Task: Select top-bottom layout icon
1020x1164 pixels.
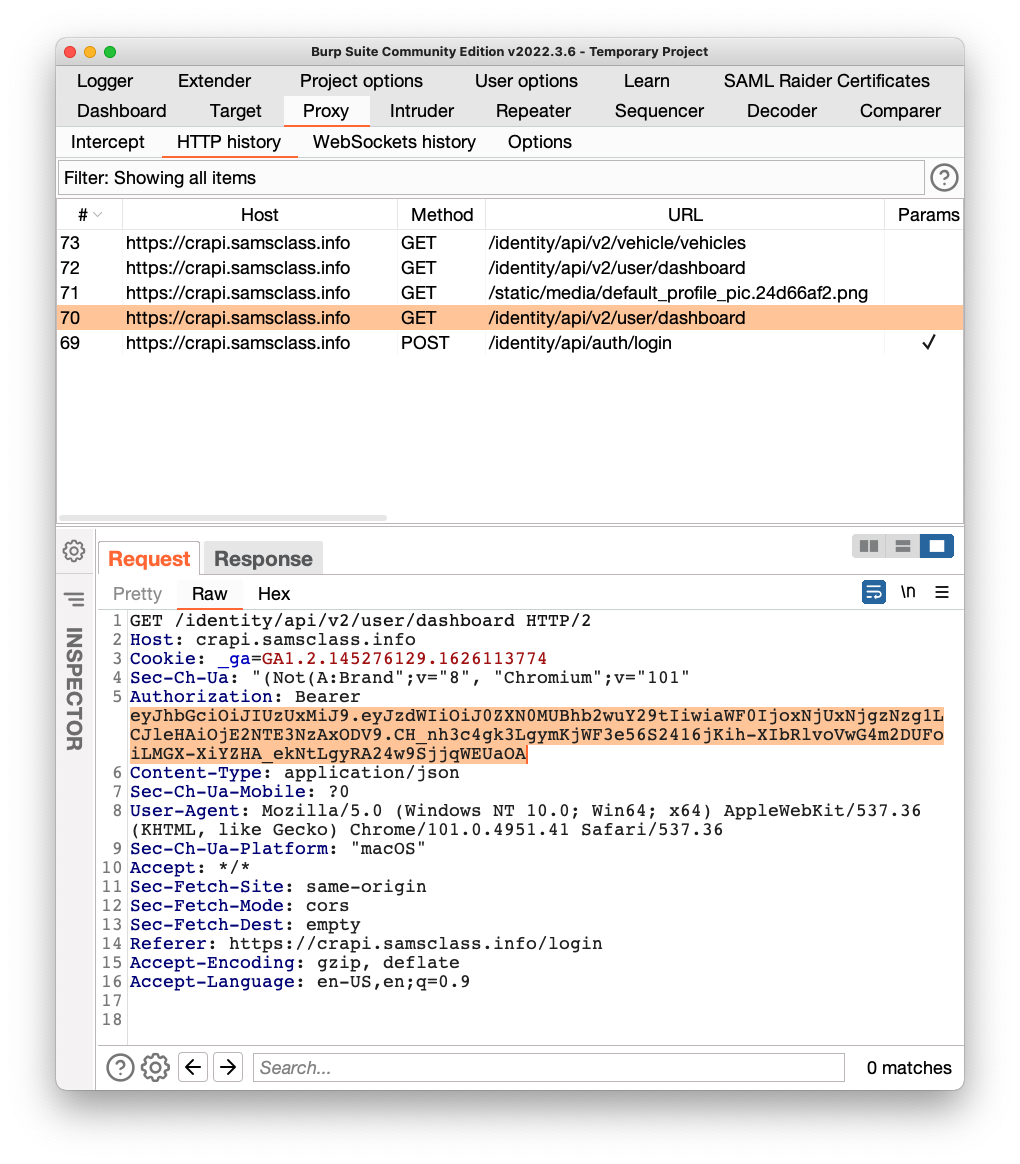Action: (903, 546)
